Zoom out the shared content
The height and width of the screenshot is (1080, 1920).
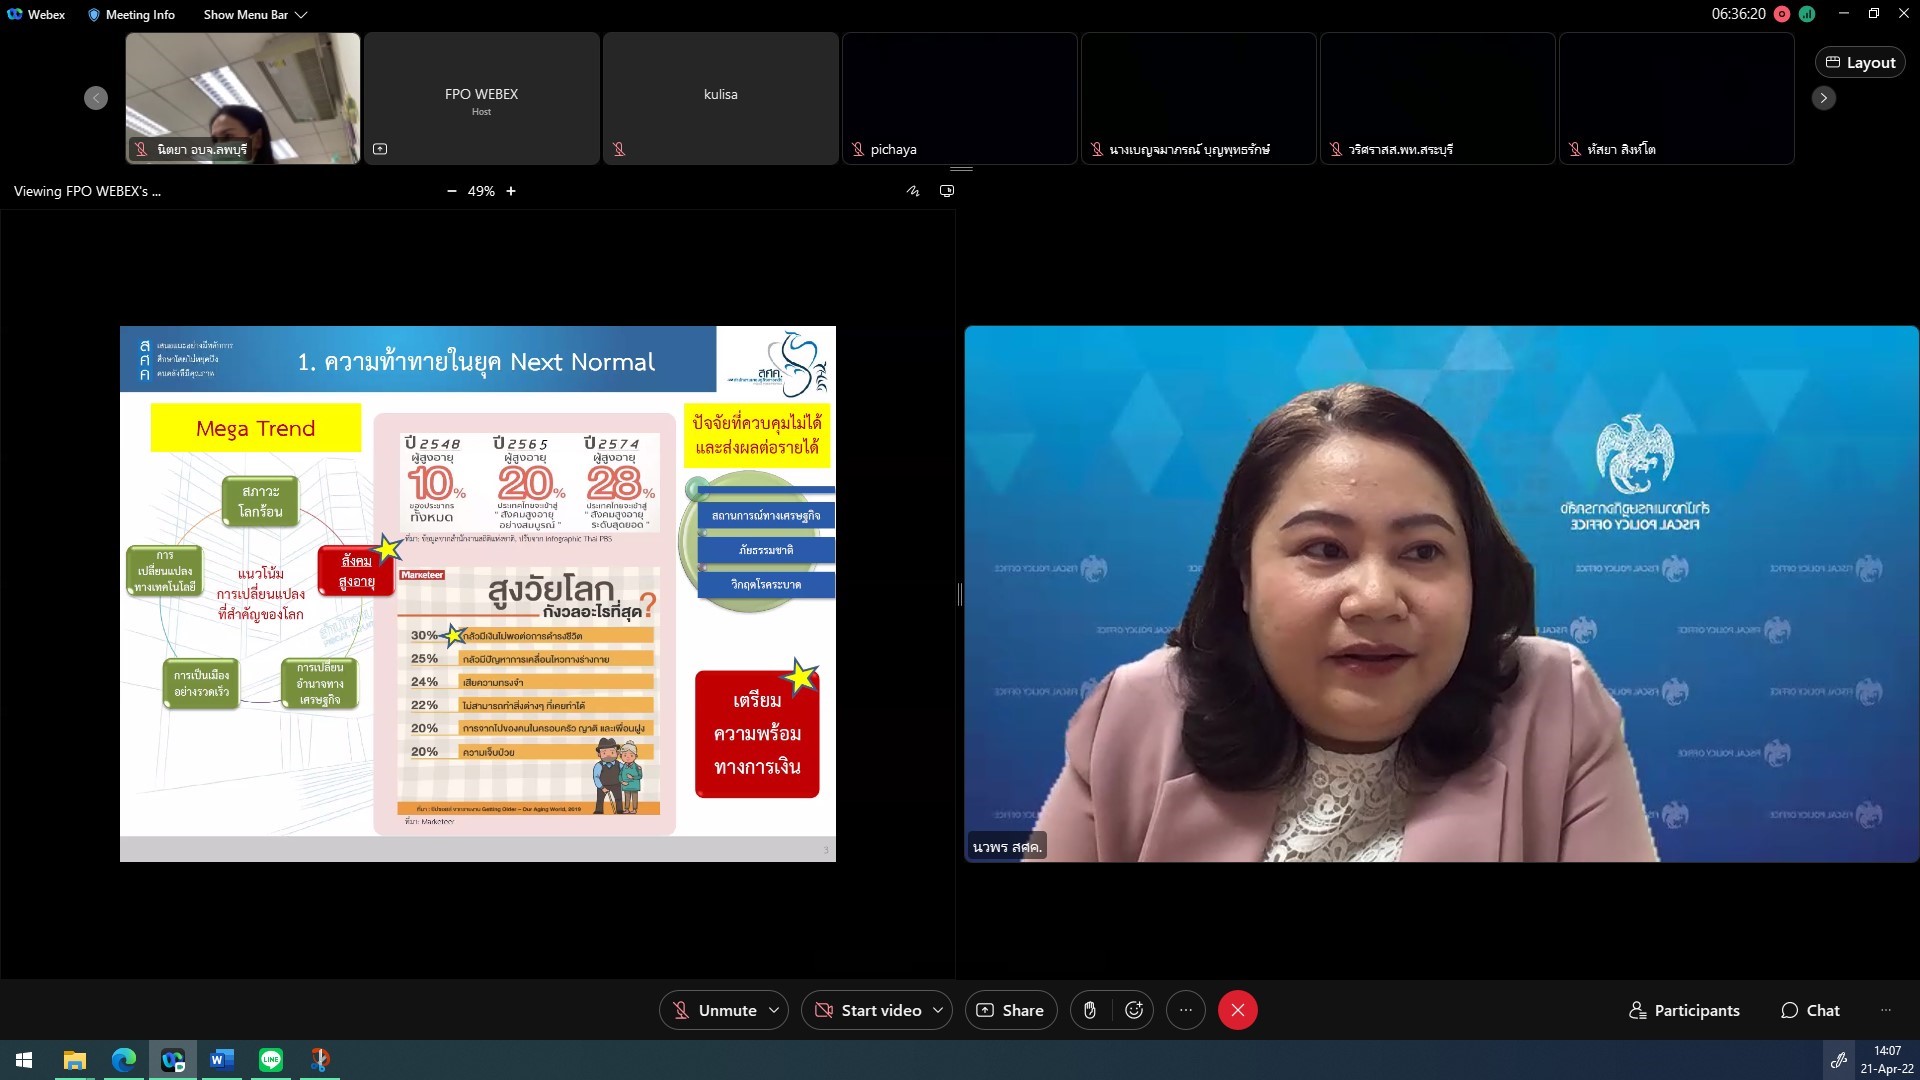(451, 191)
